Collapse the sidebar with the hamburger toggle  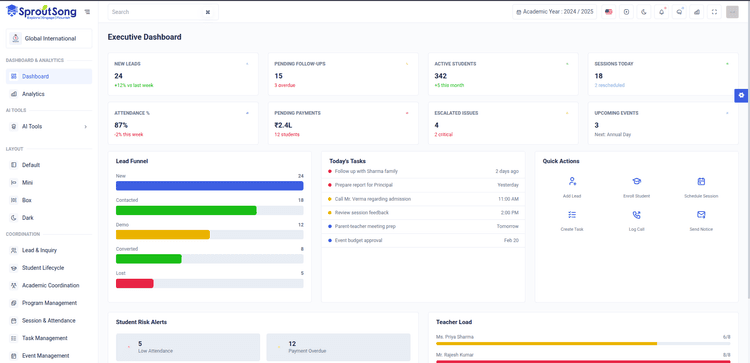(x=87, y=12)
